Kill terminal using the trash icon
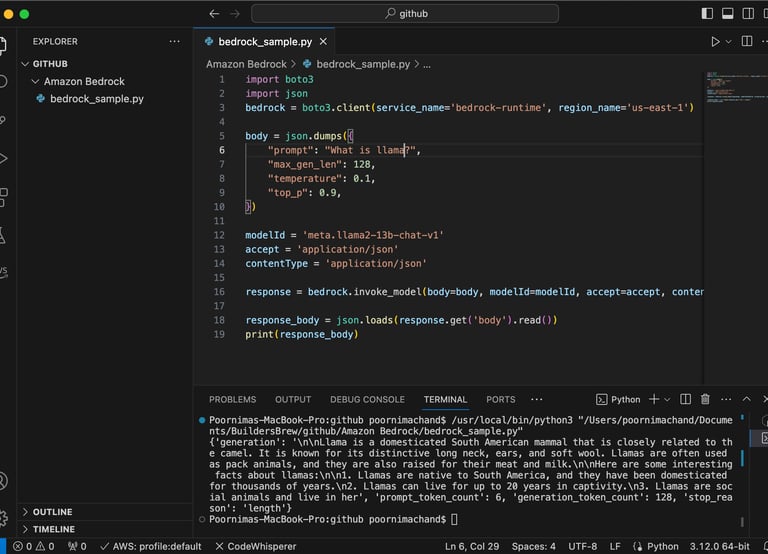Viewport: 768px width, 554px height. point(706,399)
